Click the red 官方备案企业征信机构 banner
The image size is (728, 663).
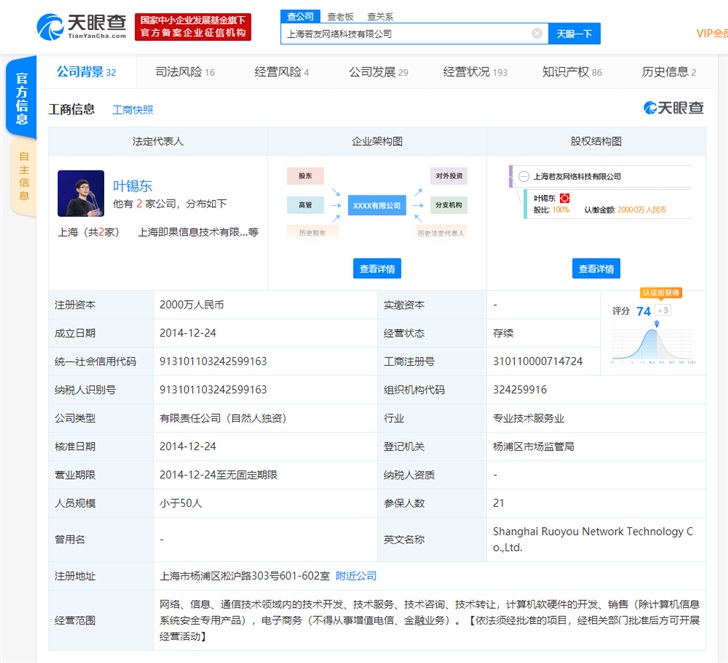pyautogui.click(x=193, y=27)
